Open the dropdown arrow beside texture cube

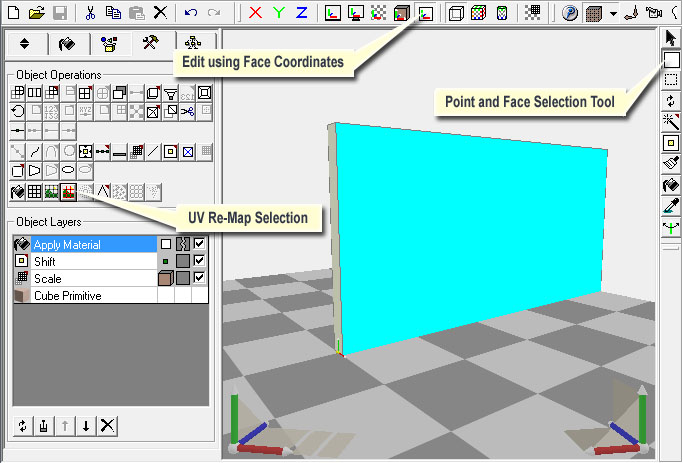click(611, 14)
